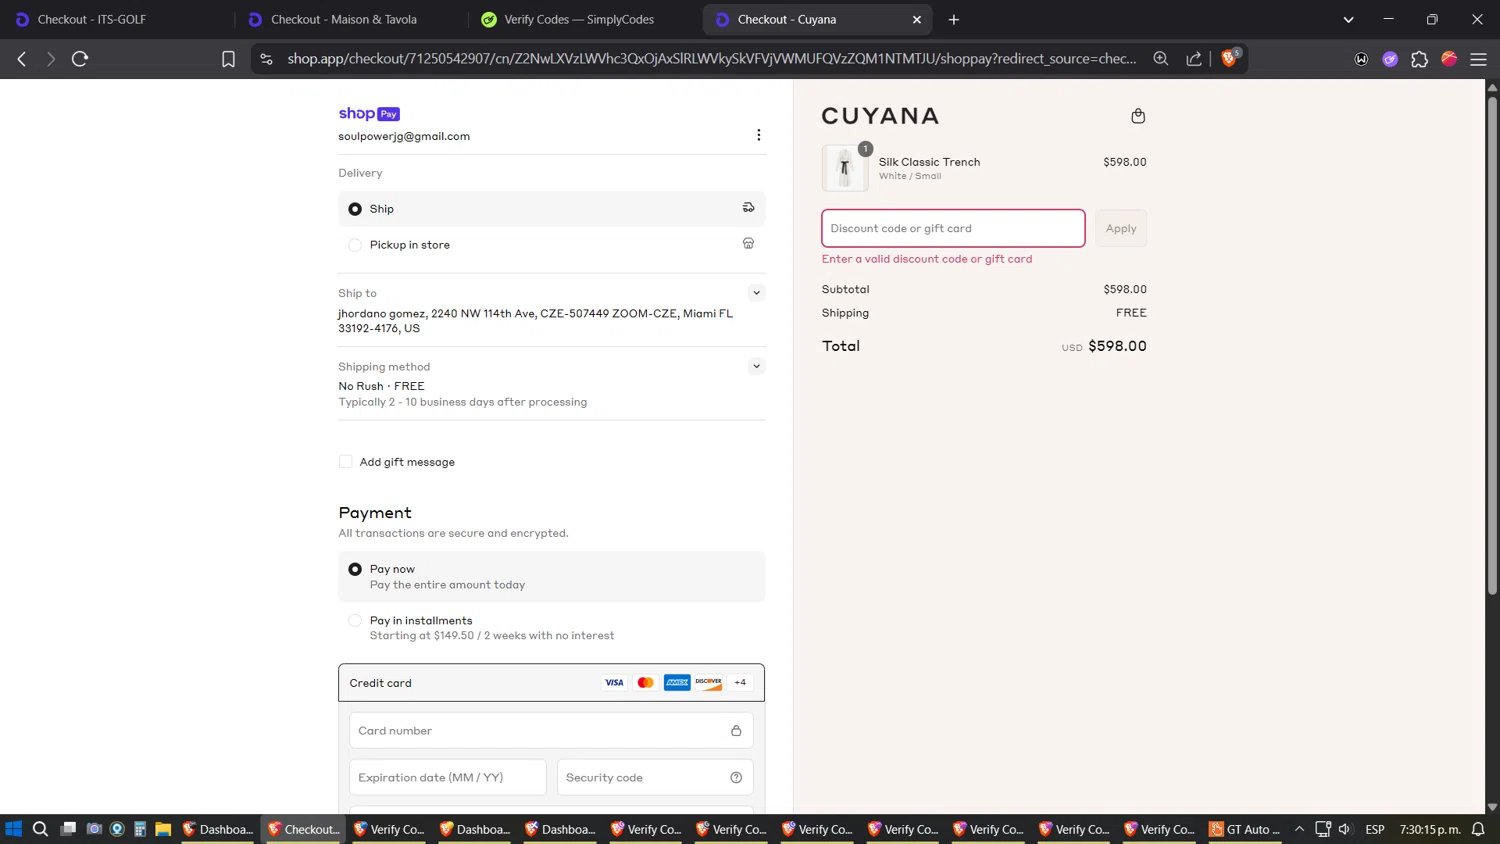Click the browser forward arrow
Screen dimensions: 1500x844
(x=51, y=59)
